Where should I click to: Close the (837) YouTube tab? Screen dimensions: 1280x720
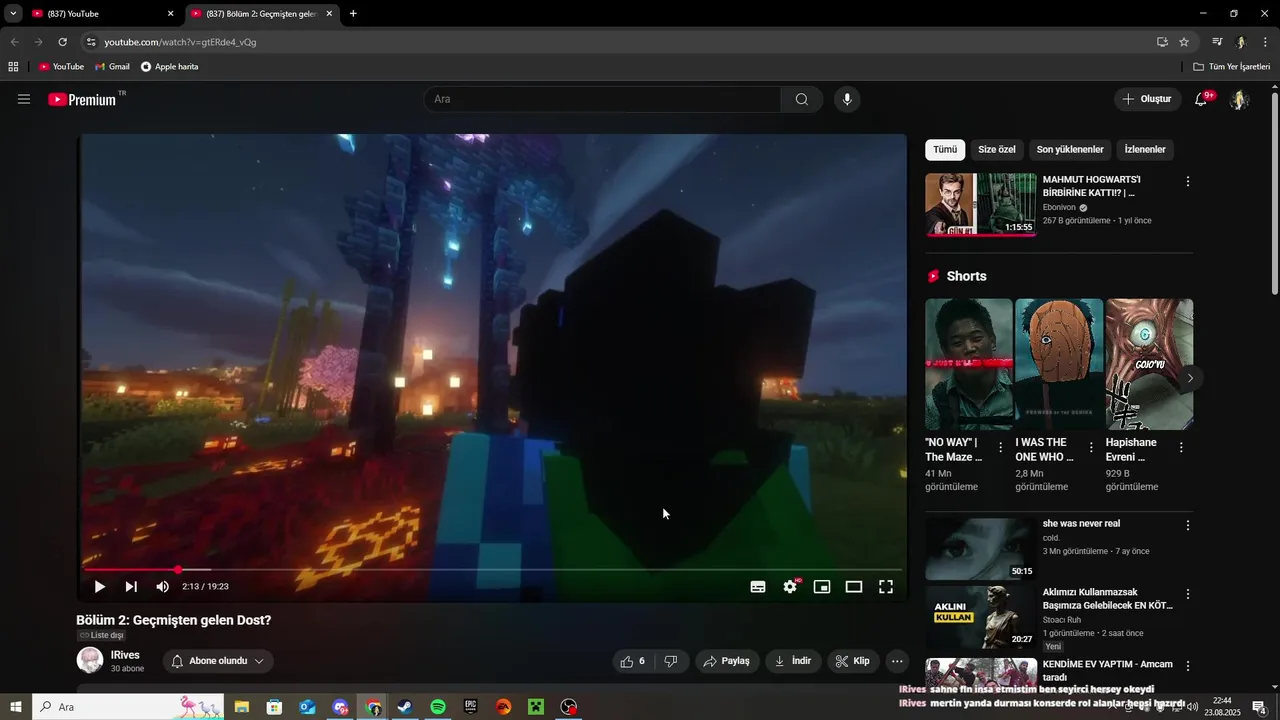pos(170,14)
